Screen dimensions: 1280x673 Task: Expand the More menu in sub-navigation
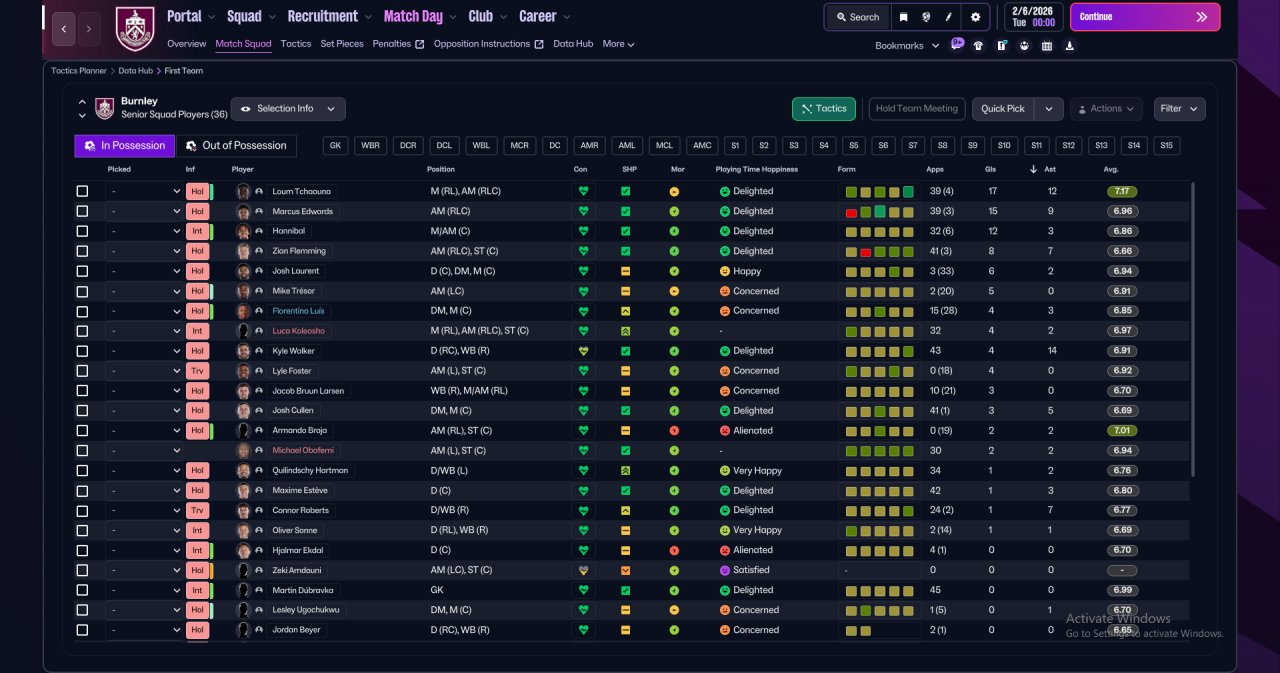[618, 44]
